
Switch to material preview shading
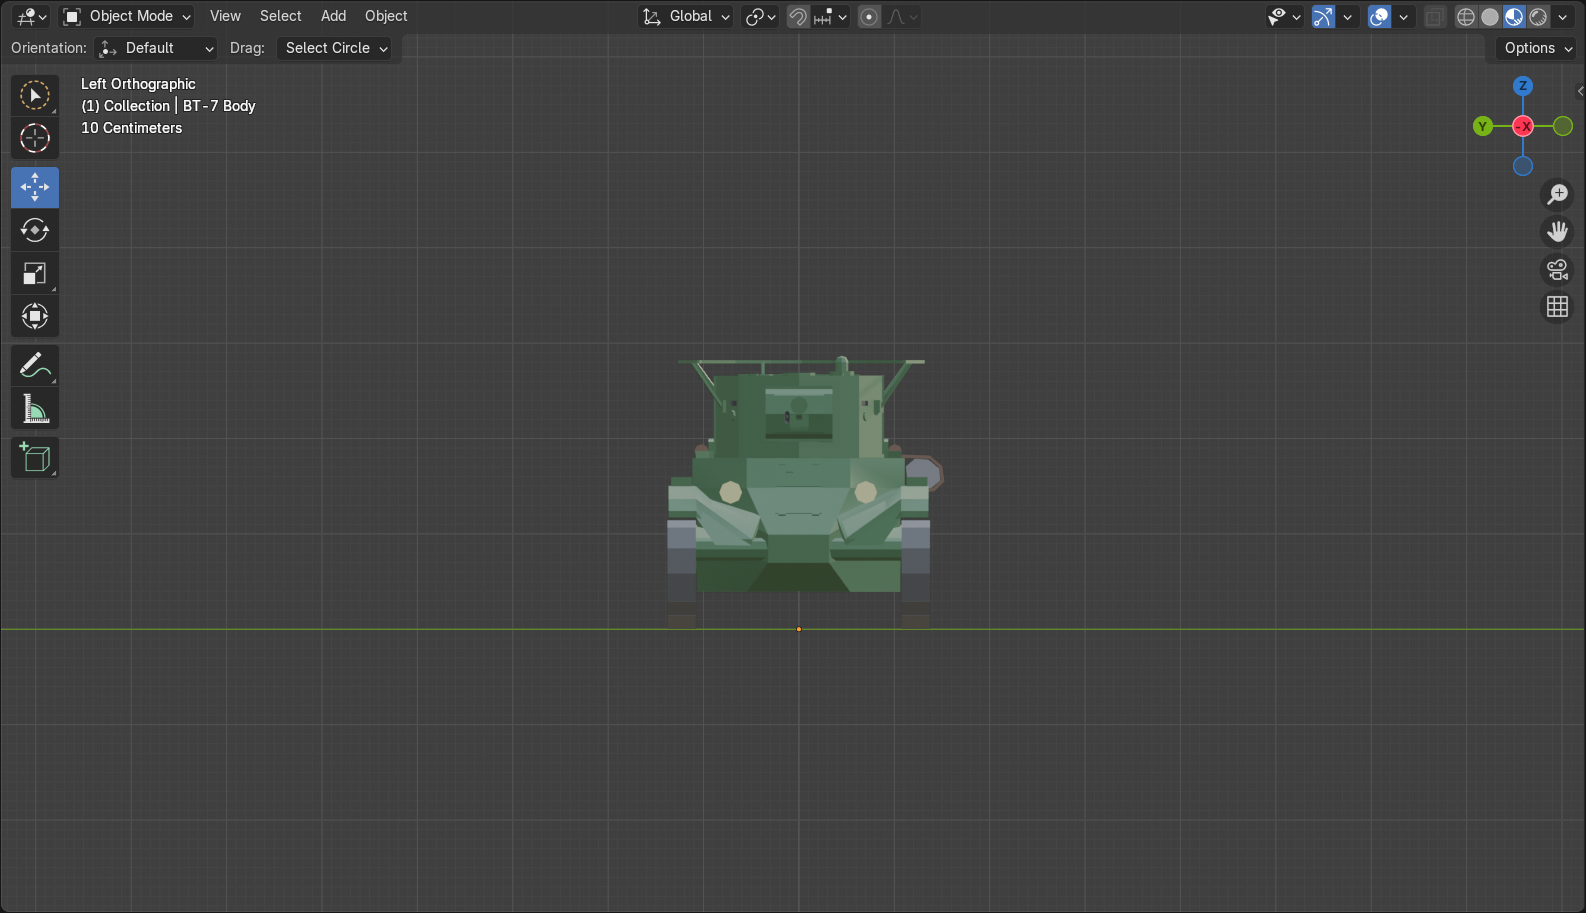[x=1514, y=16]
